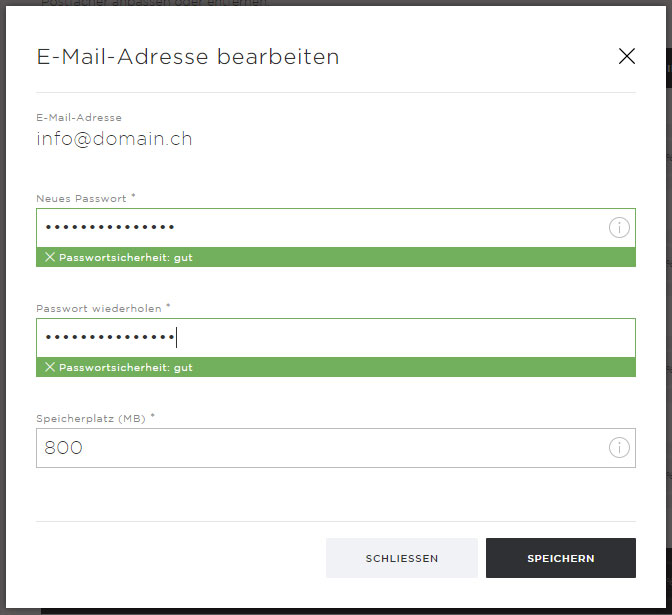Click X icon in first Passwortsicherheit bar

click(50, 257)
